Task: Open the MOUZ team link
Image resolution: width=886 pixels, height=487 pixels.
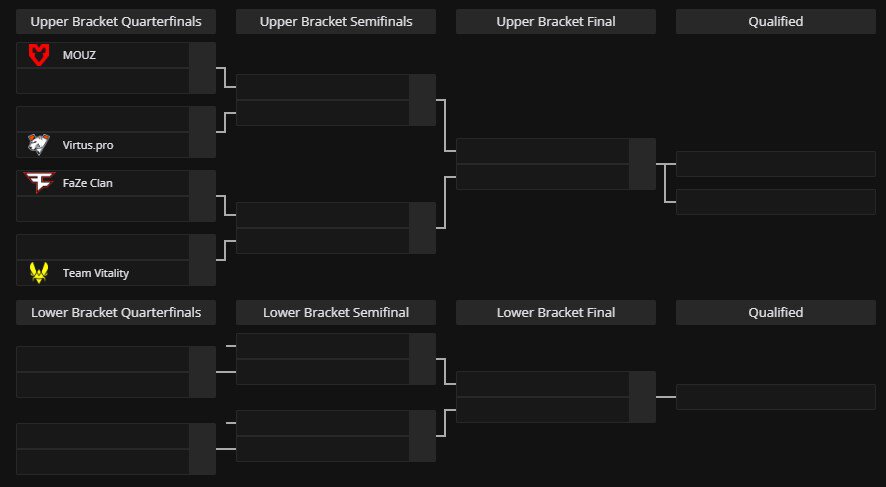Action: coord(79,55)
